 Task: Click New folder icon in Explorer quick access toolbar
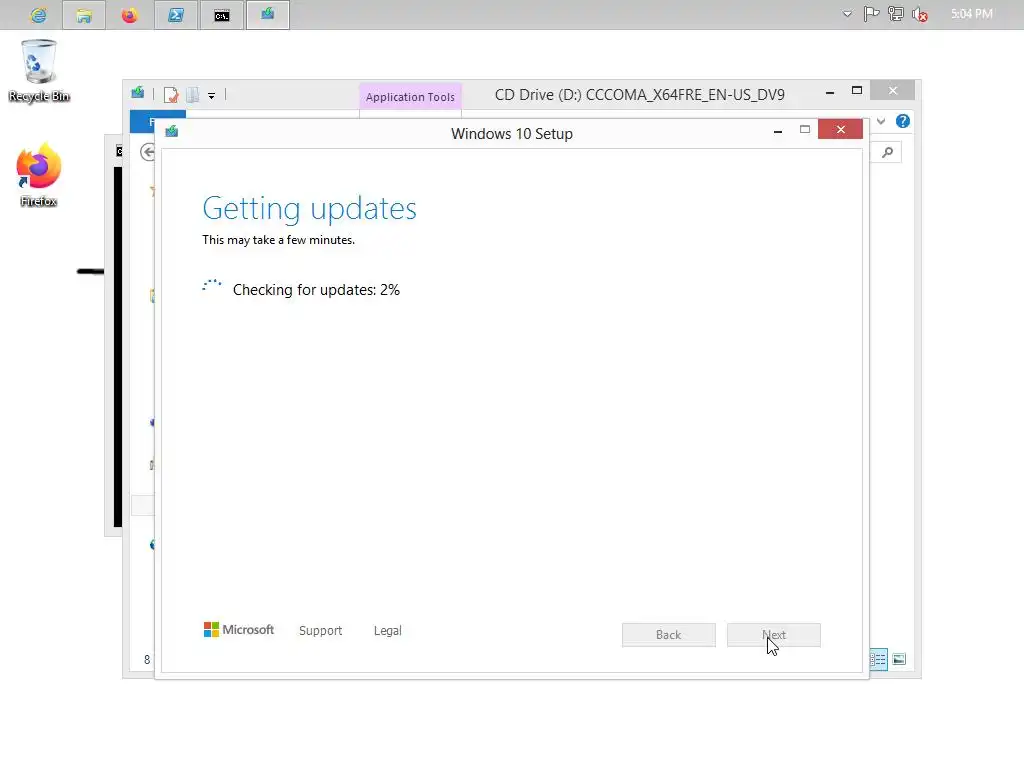click(x=193, y=95)
